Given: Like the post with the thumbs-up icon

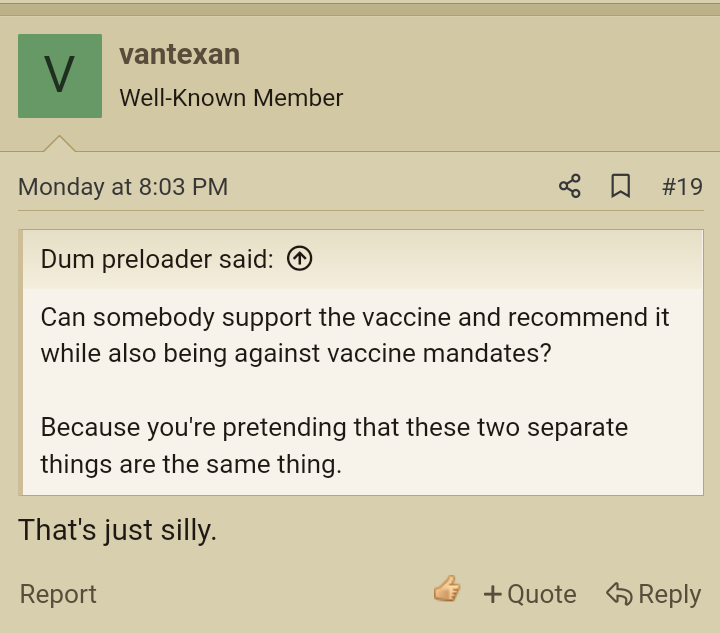Looking at the screenshot, I should (447, 589).
